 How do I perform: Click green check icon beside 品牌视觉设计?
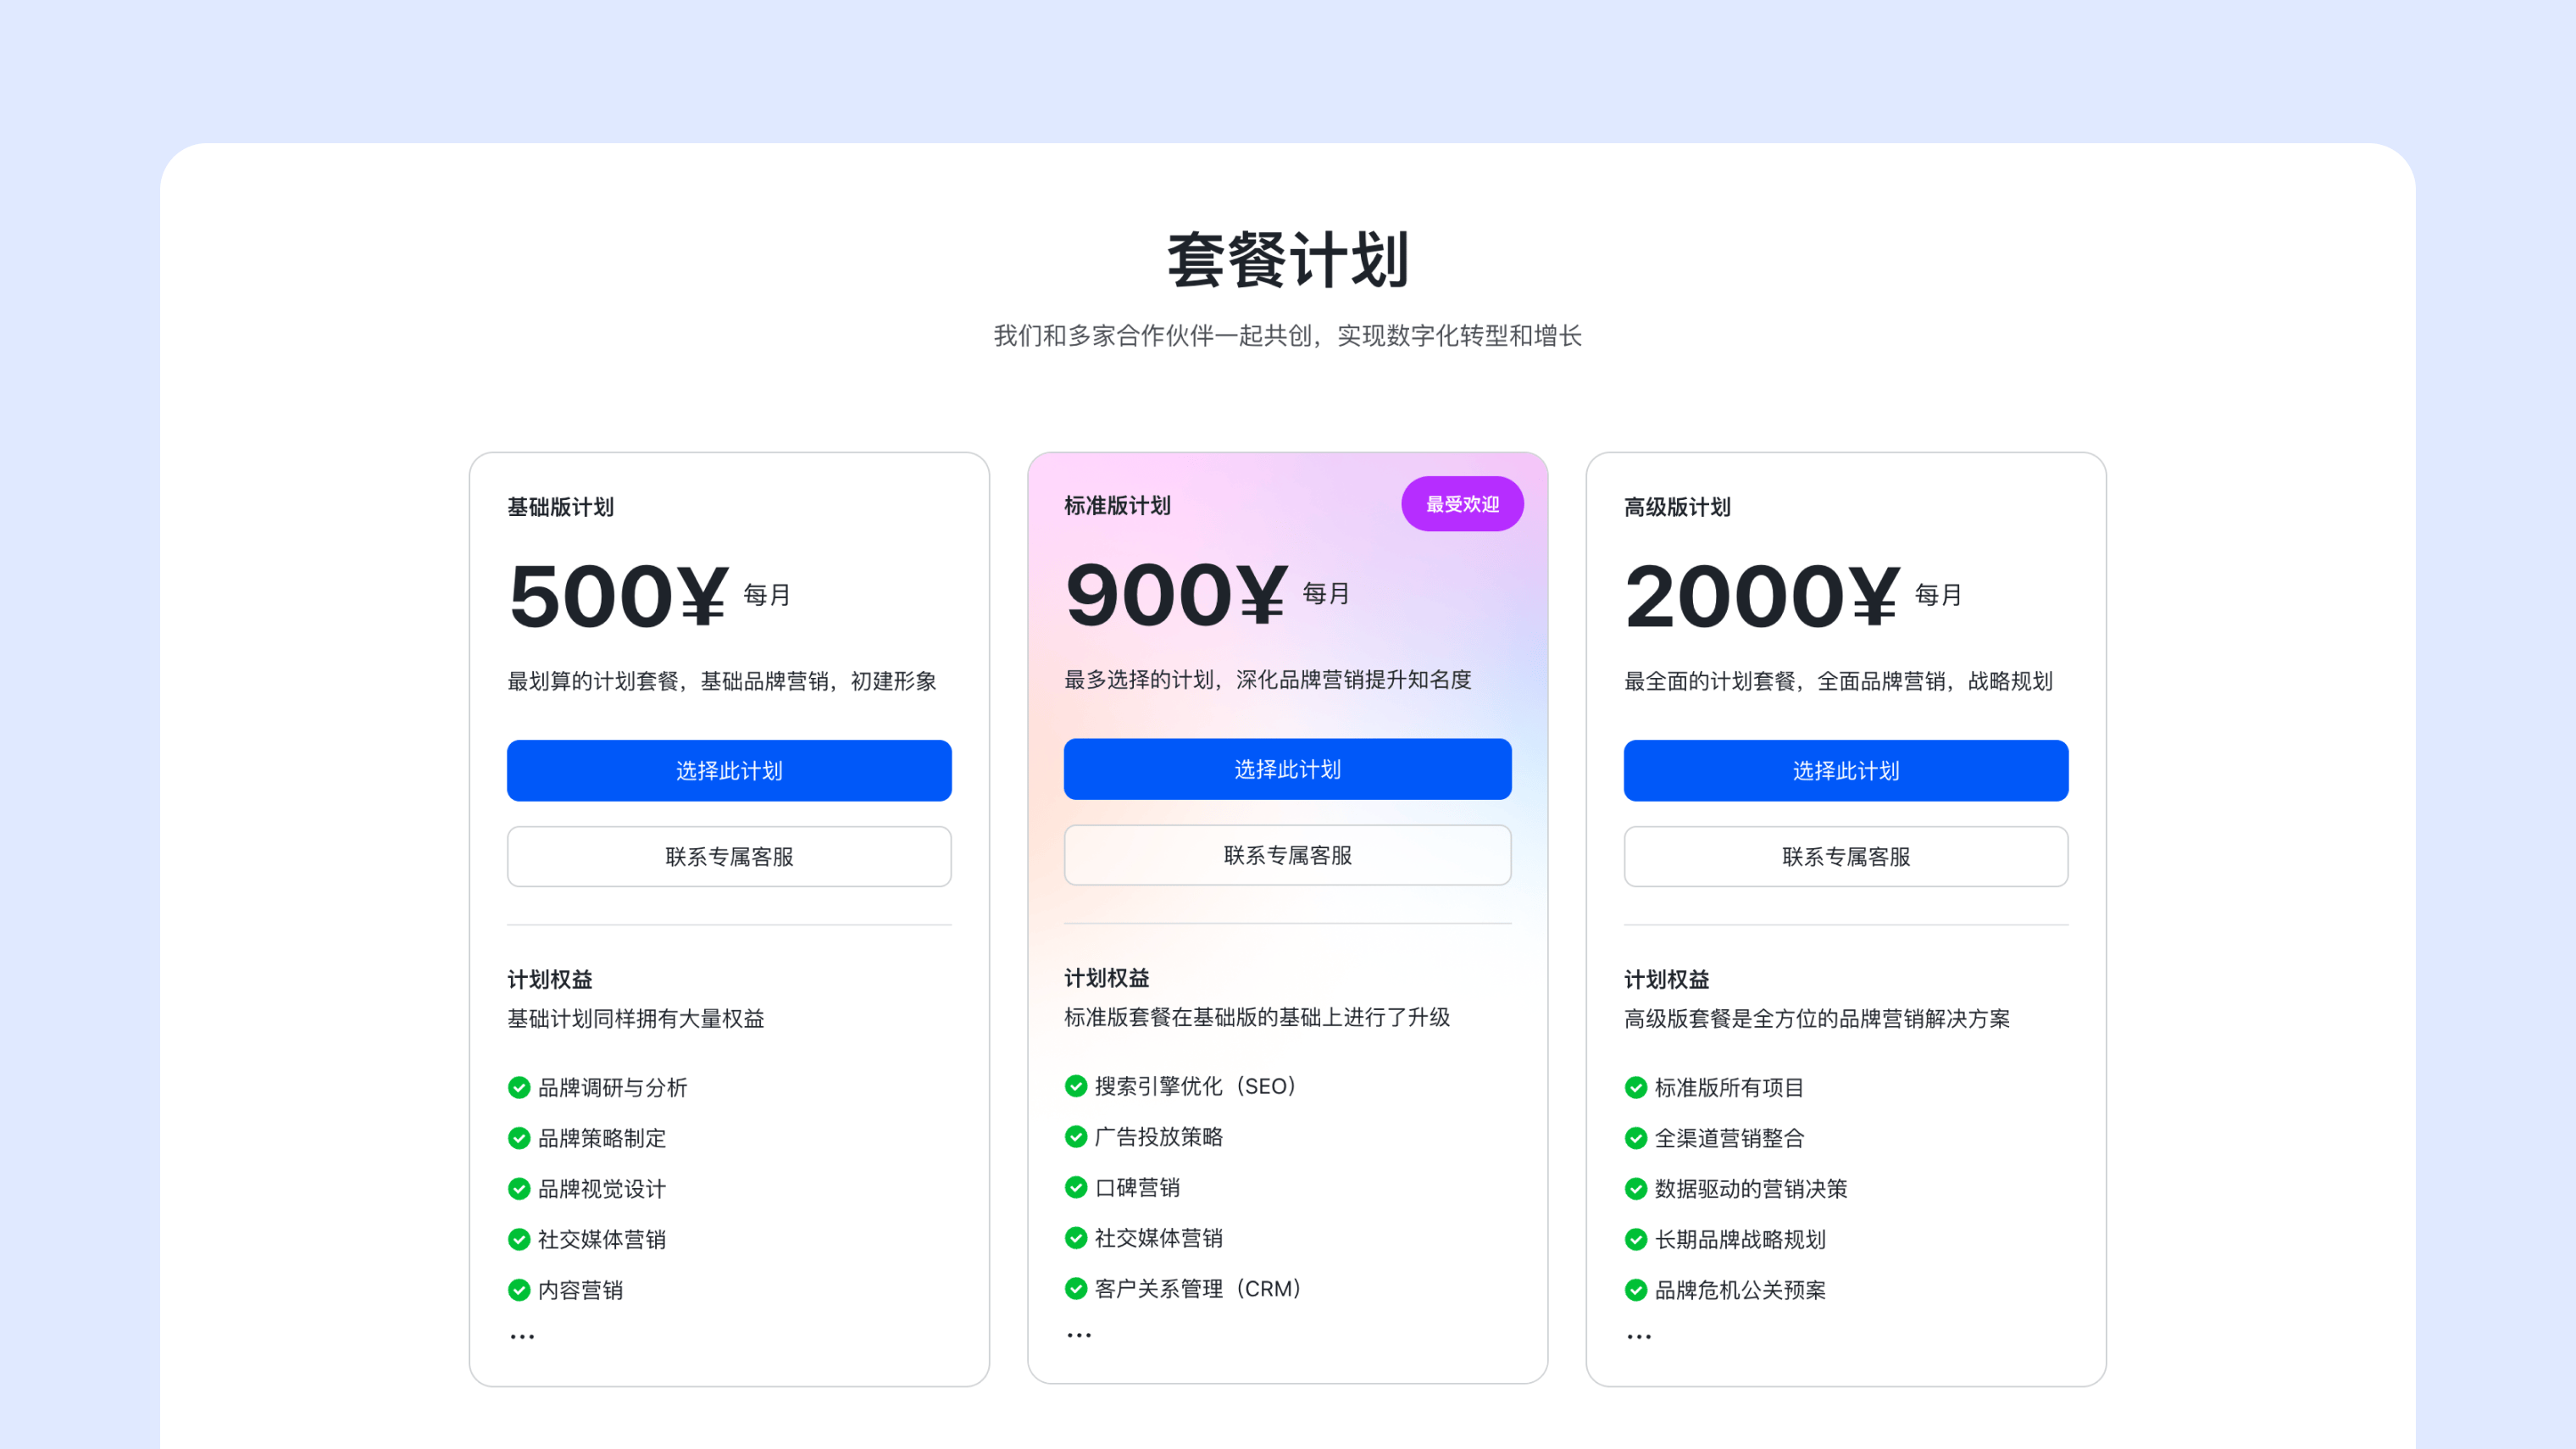(519, 1189)
